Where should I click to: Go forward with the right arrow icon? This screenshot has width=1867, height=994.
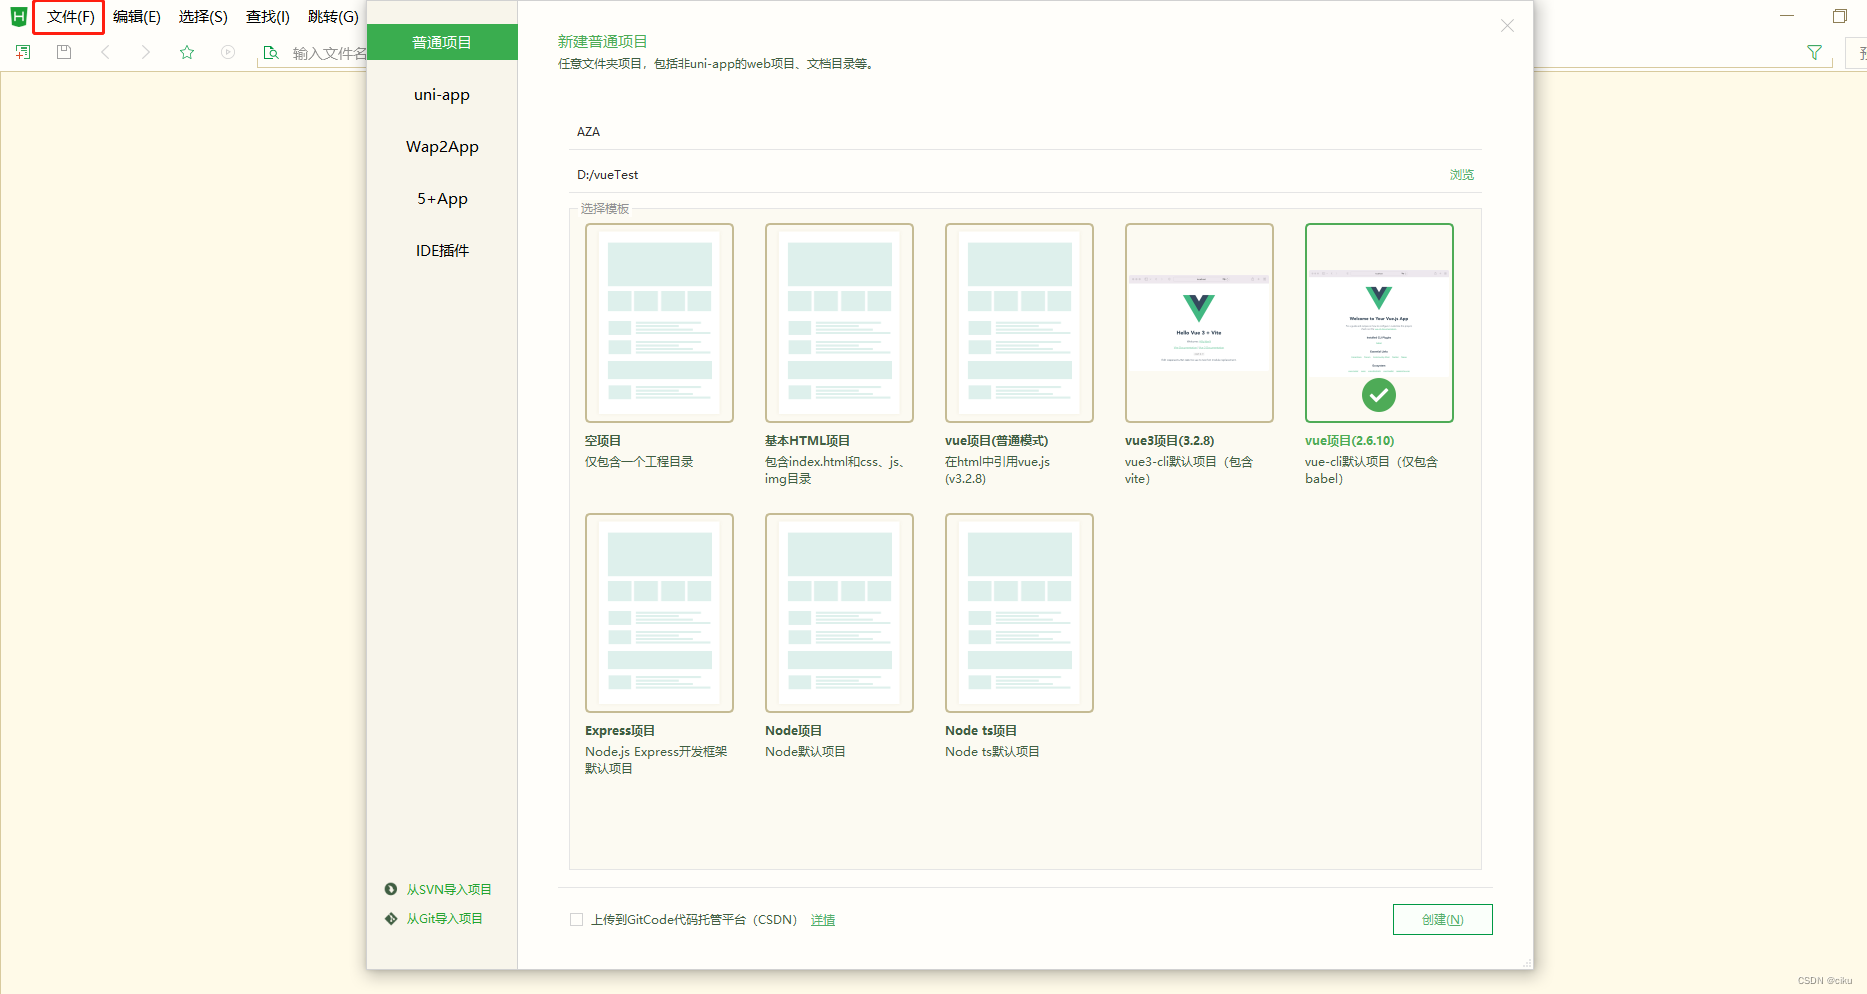coord(146,52)
